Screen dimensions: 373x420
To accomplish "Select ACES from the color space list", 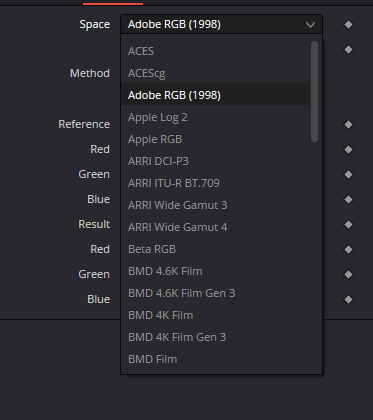I will [215, 51].
